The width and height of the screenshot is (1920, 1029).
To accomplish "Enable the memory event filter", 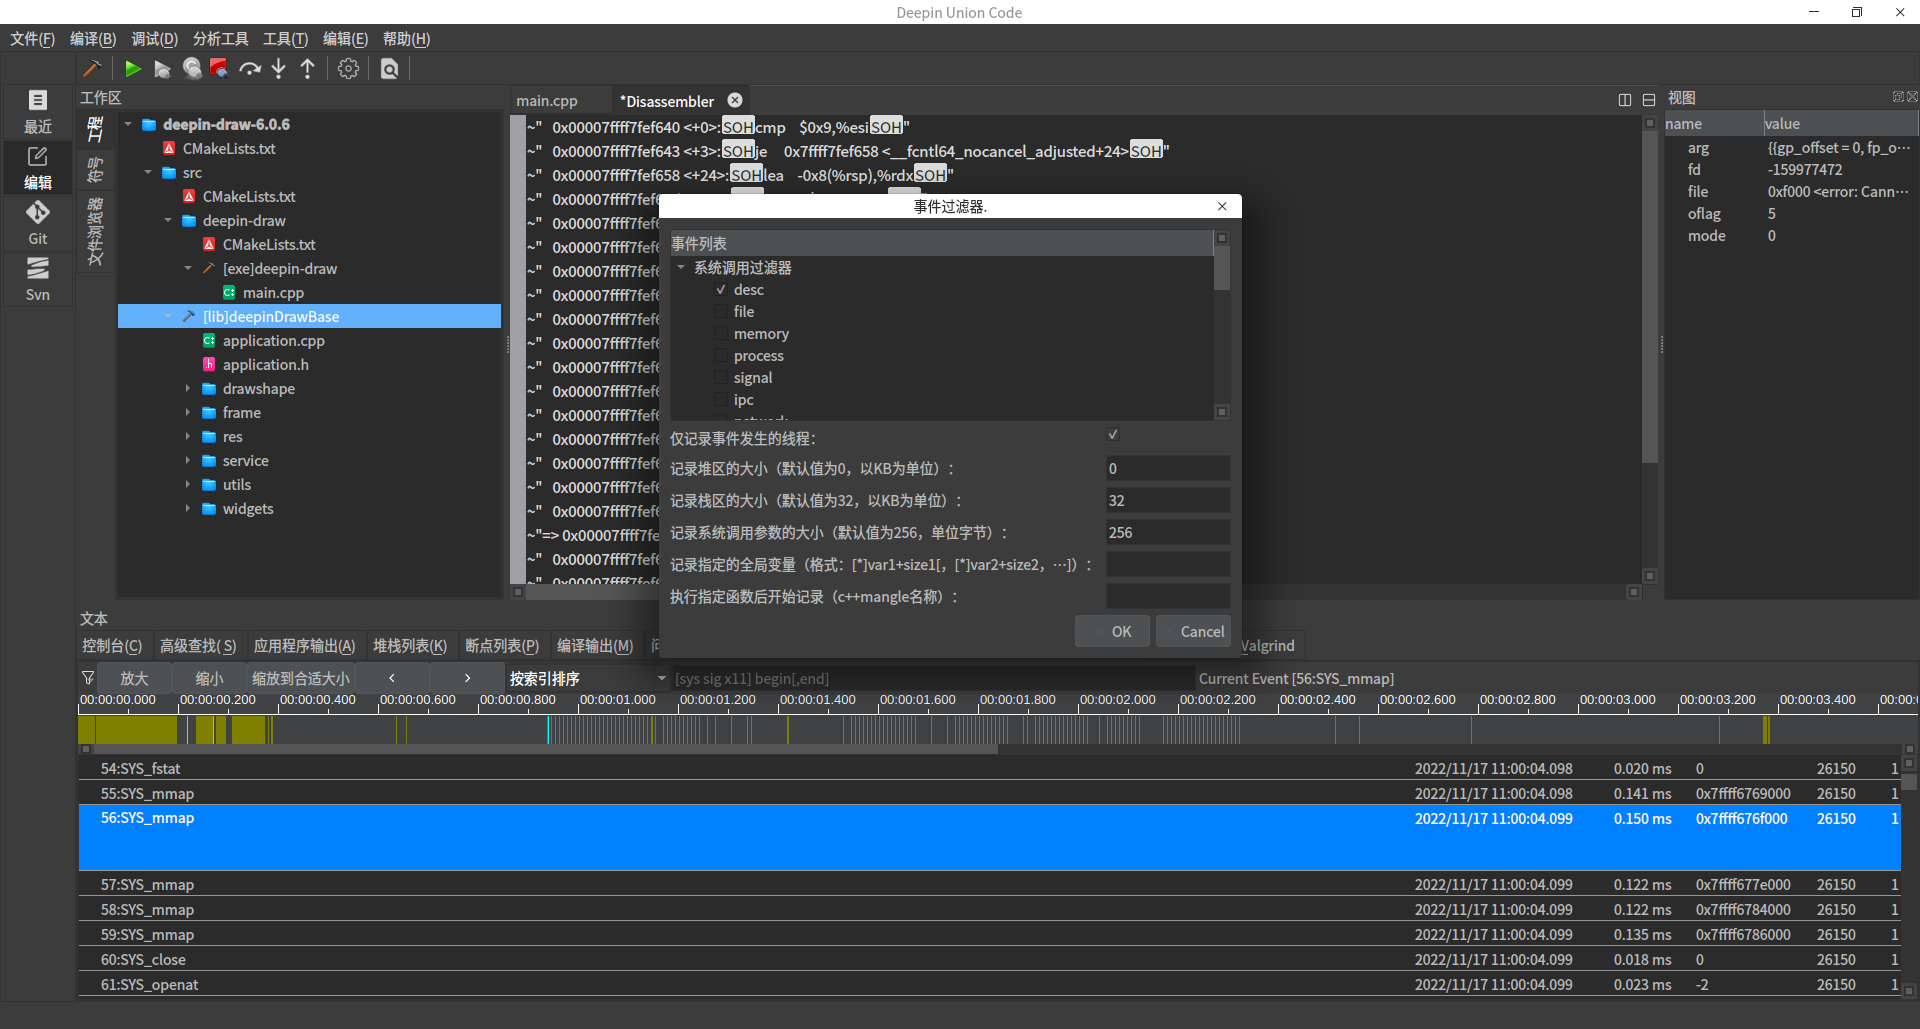I will [722, 333].
